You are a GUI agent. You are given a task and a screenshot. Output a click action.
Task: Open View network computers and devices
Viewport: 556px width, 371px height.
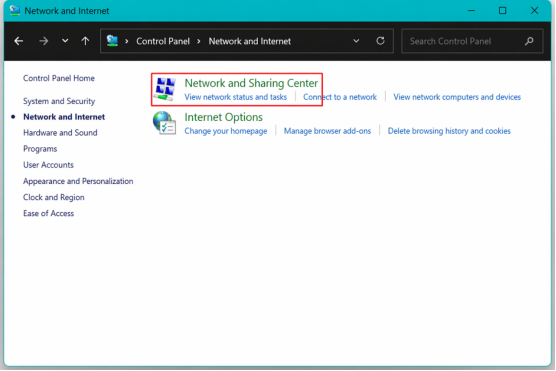coord(457,97)
